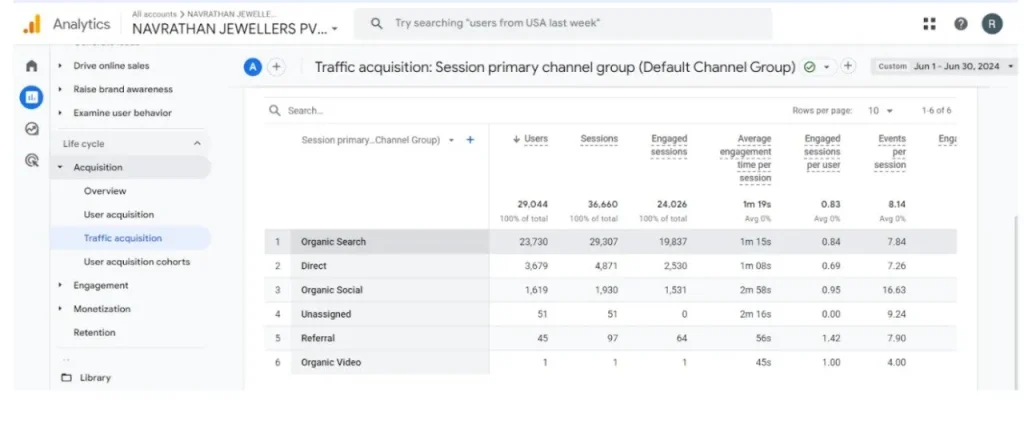This screenshot has width=1024, height=436.
Task: Open the Advertising icon in left rail
Action: tap(31, 159)
